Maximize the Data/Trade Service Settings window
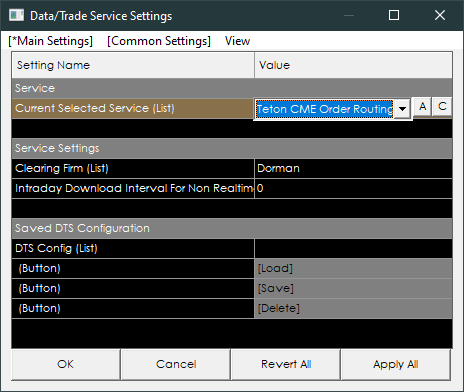The image size is (464, 392). (394, 15)
